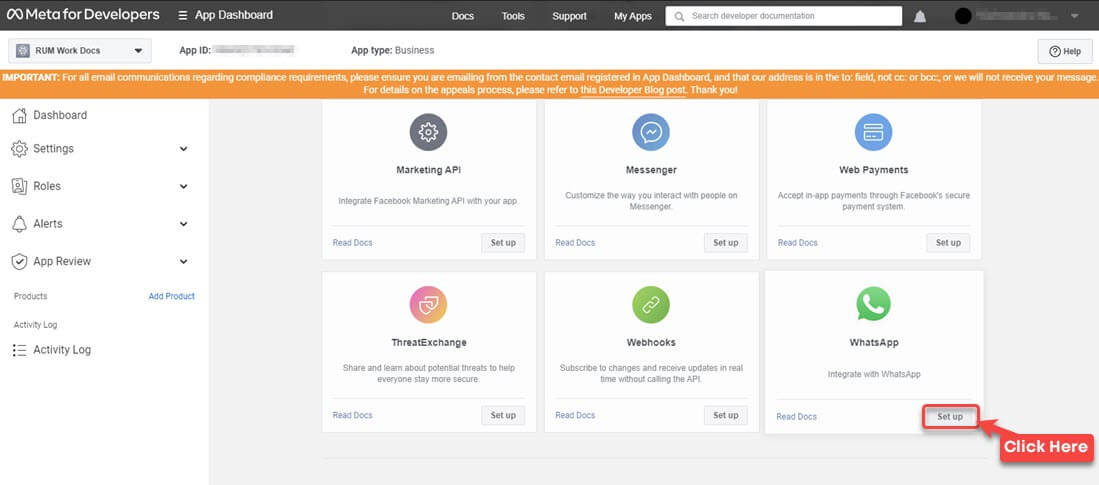The image size is (1099, 485).
Task: Click the Meta for Developers logo
Action: (x=83, y=15)
